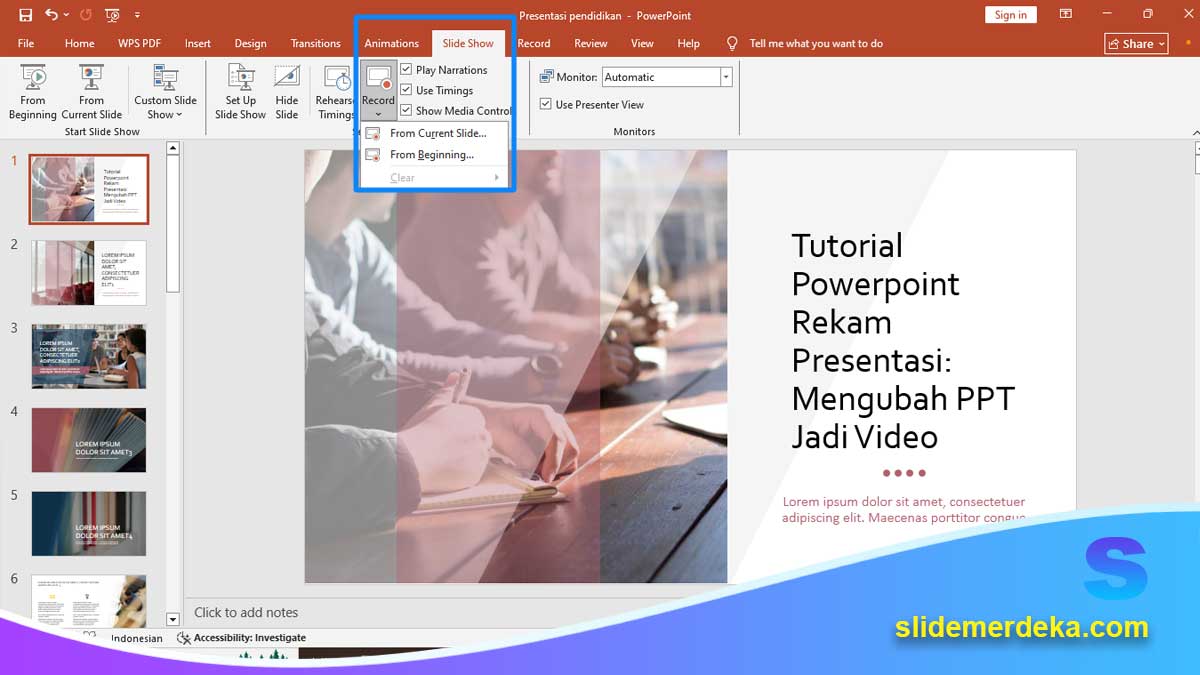Go to the Transitions tab
Viewport: 1200px width, 675px height.
pos(315,43)
